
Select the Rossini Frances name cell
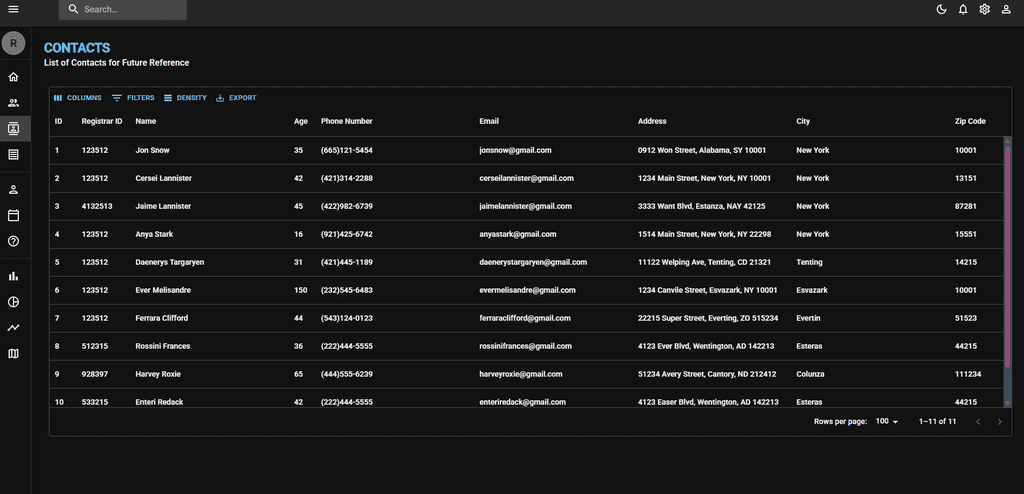click(x=163, y=346)
